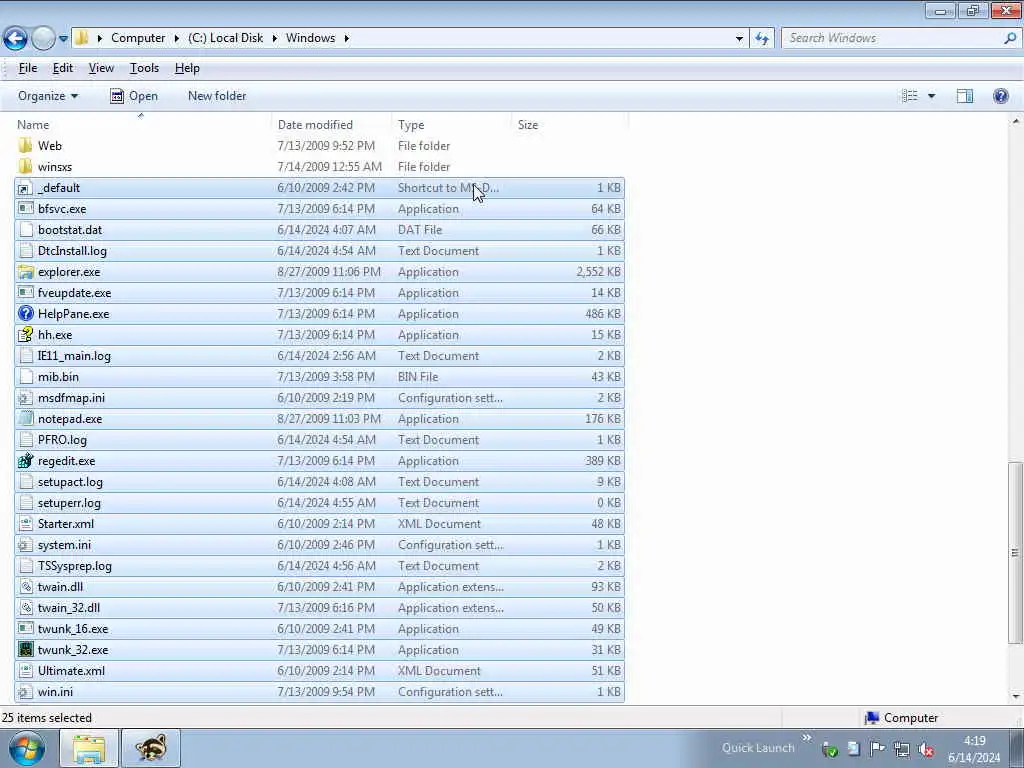The image size is (1024, 768).
Task: Select the IE11_main.log file name
Action: click(x=74, y=356)
